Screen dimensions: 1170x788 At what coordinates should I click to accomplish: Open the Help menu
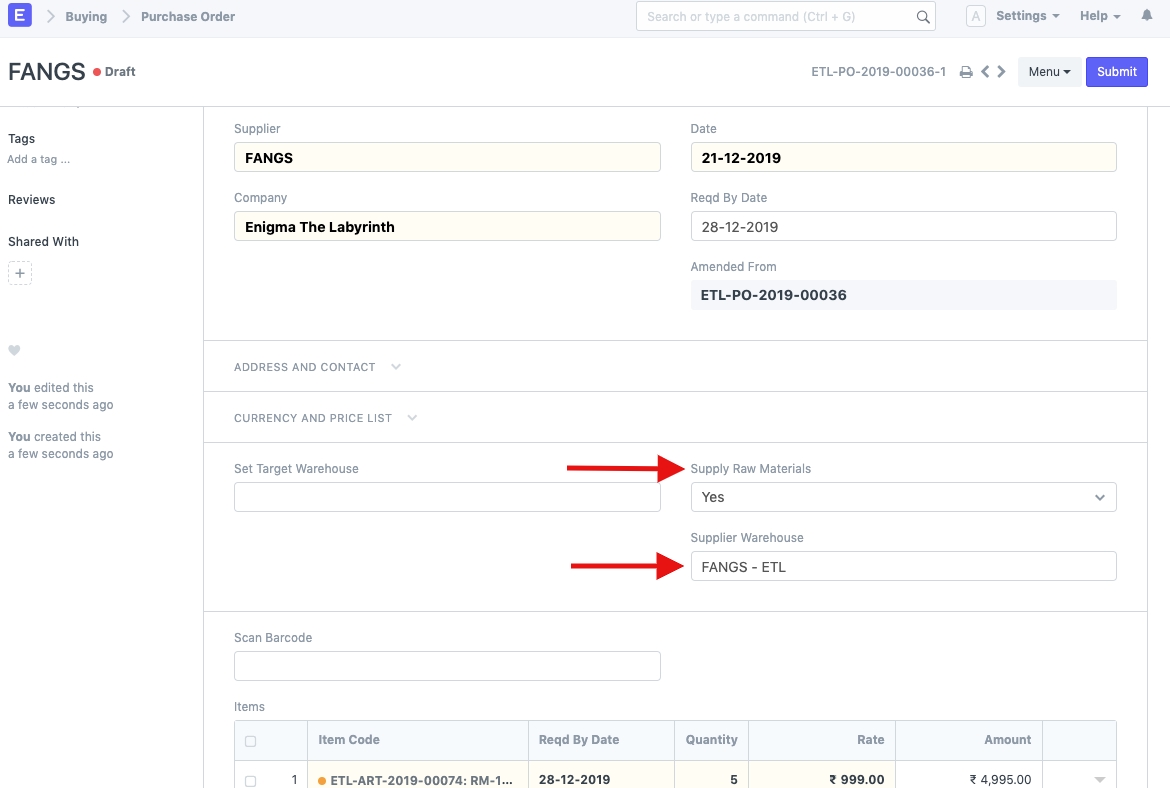click(x=1099, y=16)
